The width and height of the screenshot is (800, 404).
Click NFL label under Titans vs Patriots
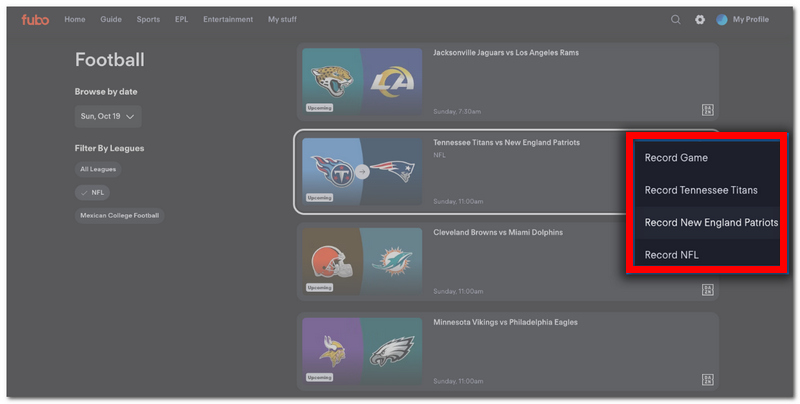tap(439, 155)
